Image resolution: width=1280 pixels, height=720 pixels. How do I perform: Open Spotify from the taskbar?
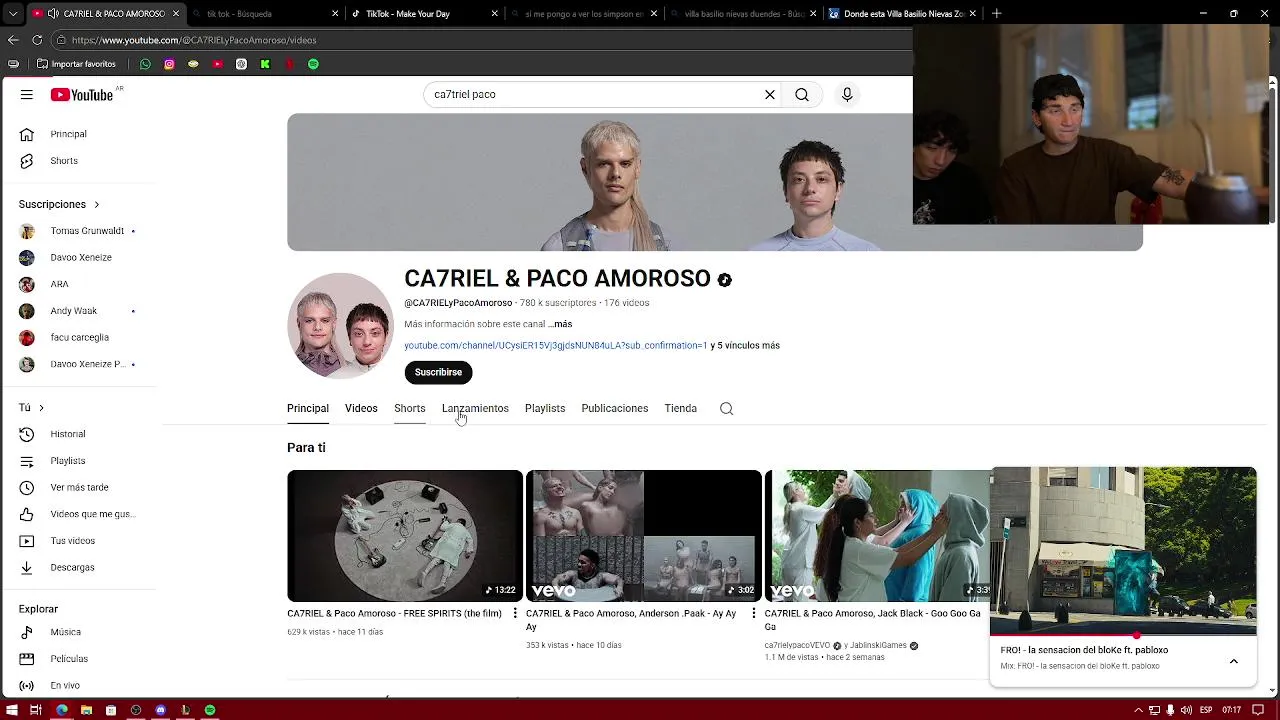pyautogui.click(x=210, y=710)
